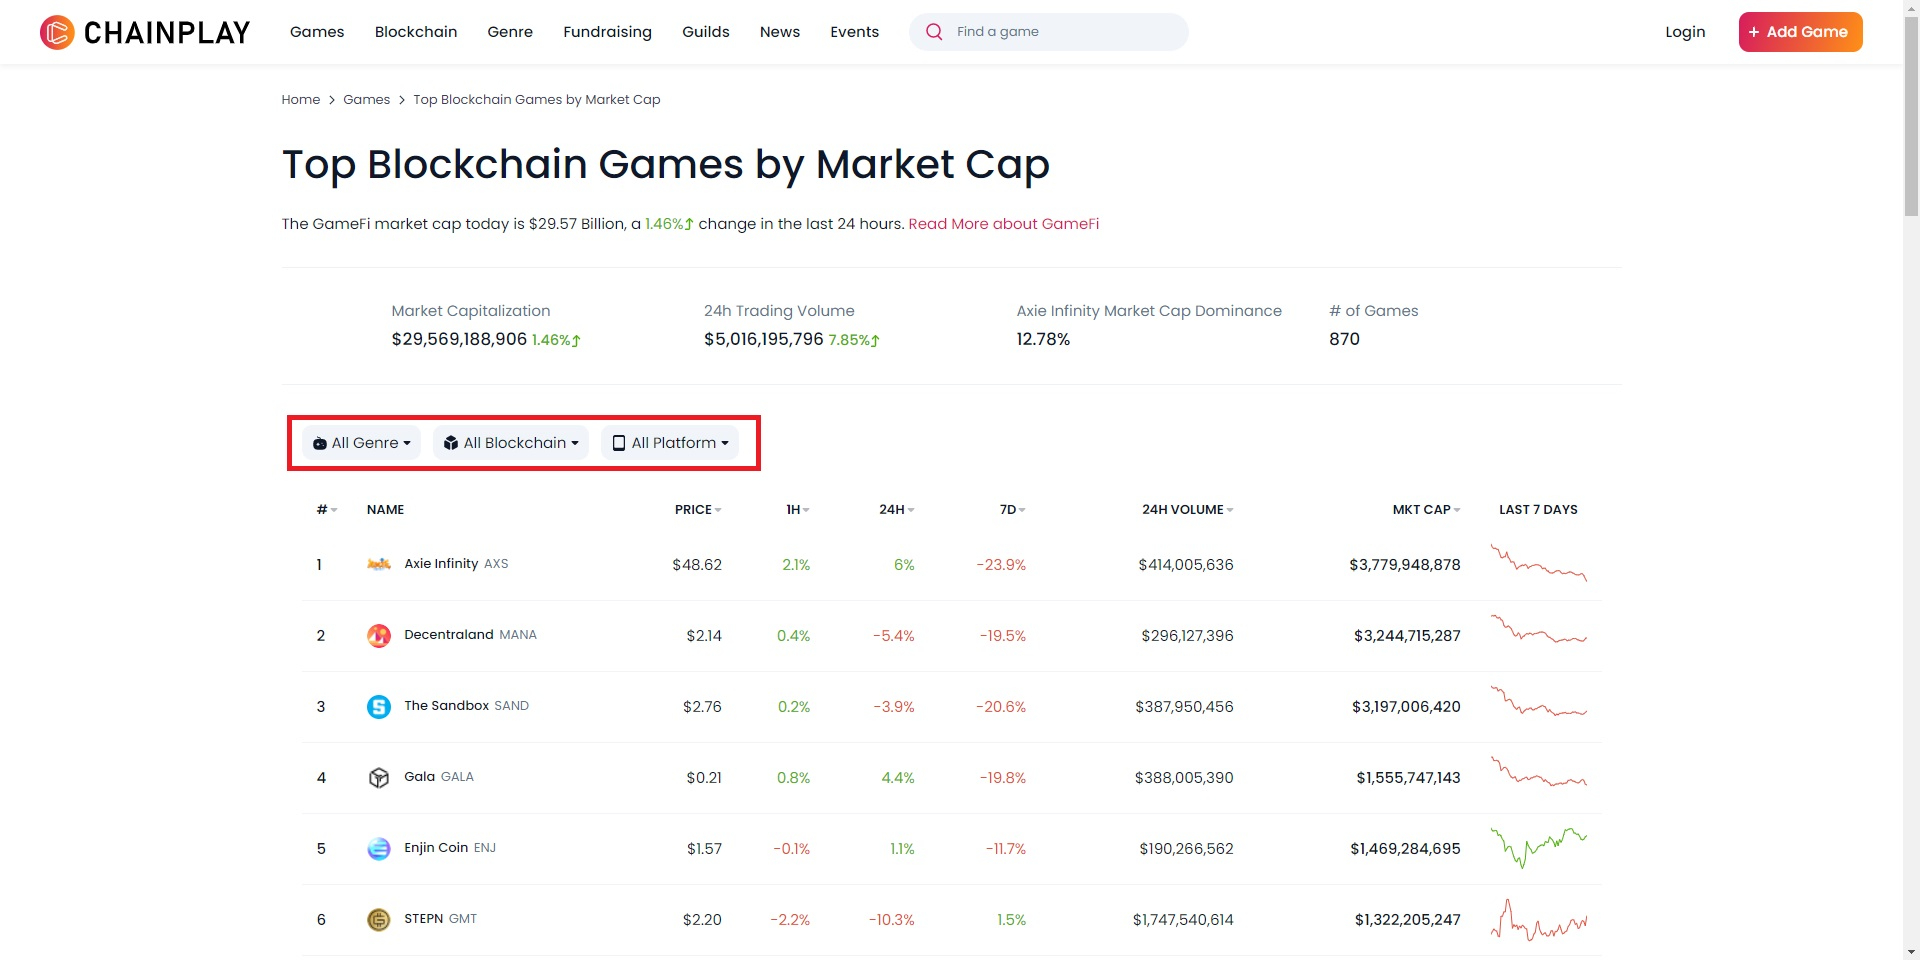1920x960 pixels.
Task: Open The Sandbox game page
Action: tap(447, 706)
